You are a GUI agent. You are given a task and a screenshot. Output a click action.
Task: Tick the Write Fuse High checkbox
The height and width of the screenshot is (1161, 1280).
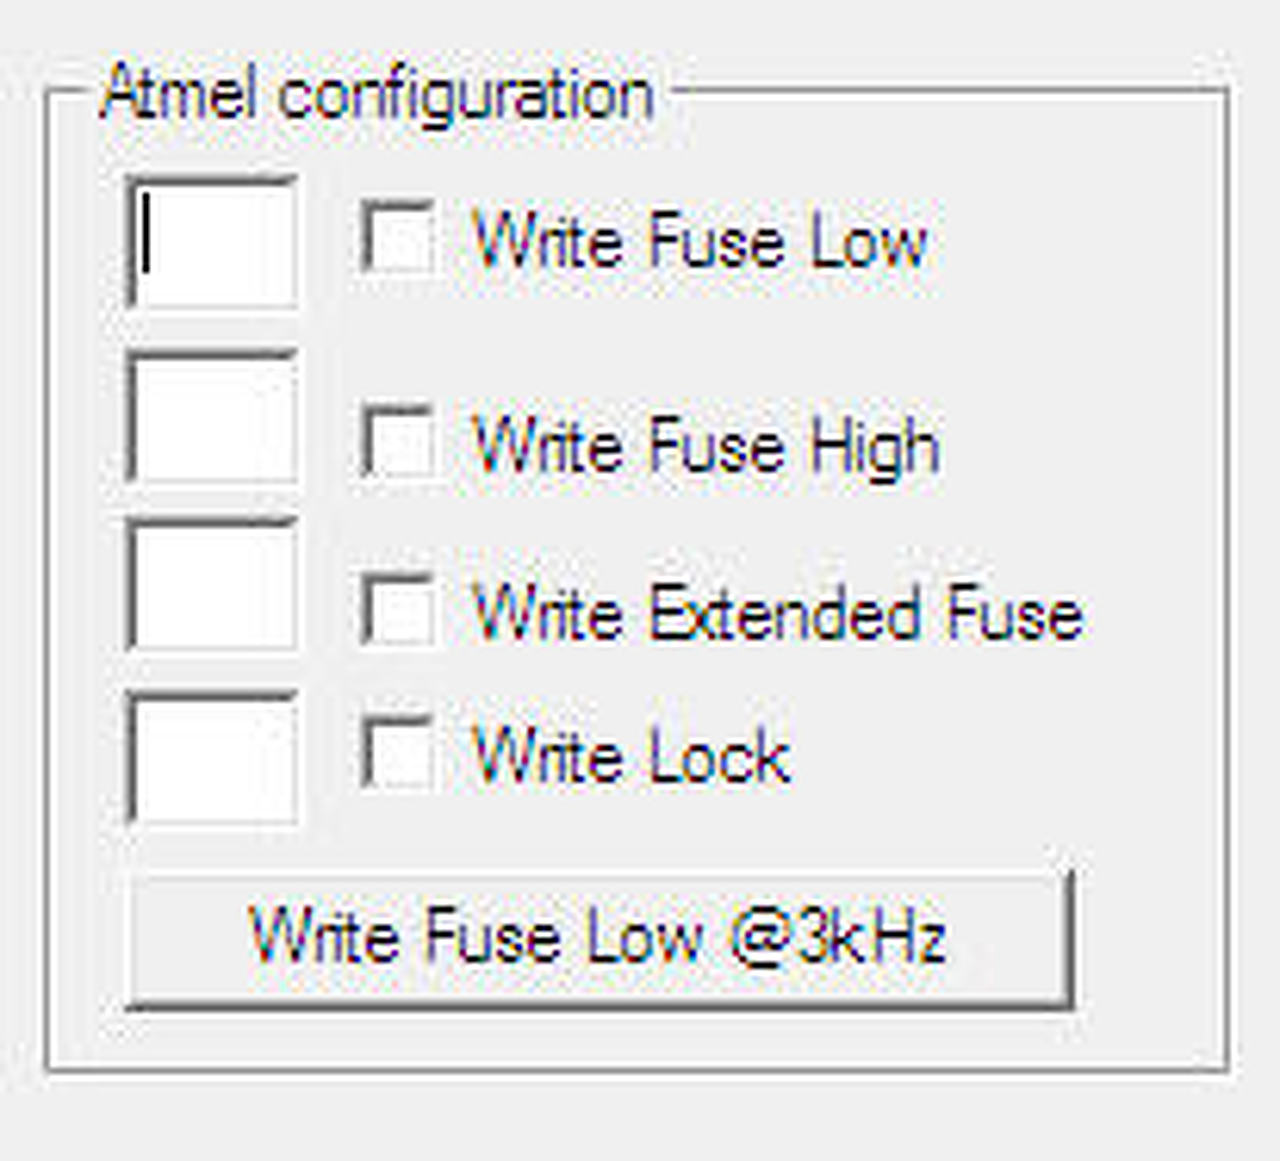[x=398, y=441]
